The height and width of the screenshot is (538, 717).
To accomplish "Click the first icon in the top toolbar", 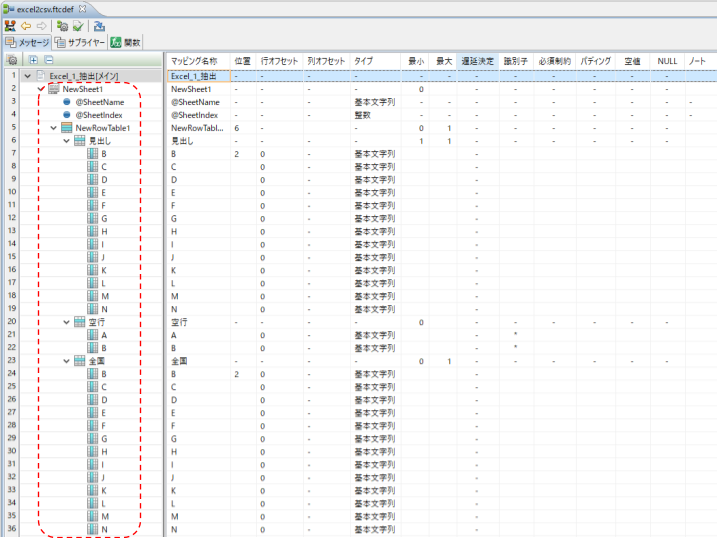I will [x=10, y=26].
